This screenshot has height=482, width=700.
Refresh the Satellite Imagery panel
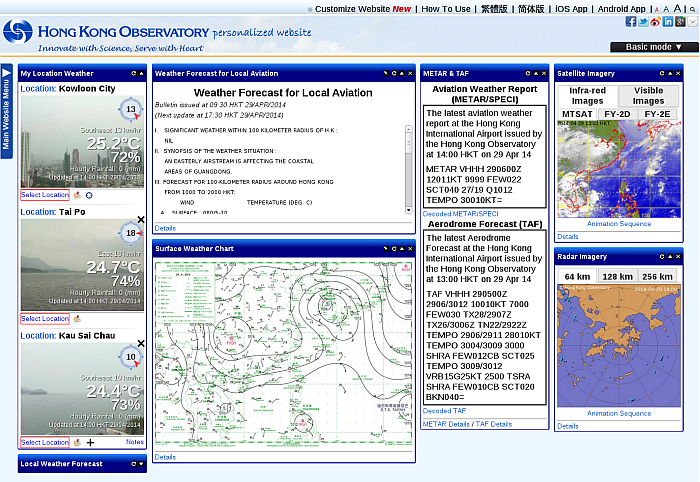(x=662, y=73)
